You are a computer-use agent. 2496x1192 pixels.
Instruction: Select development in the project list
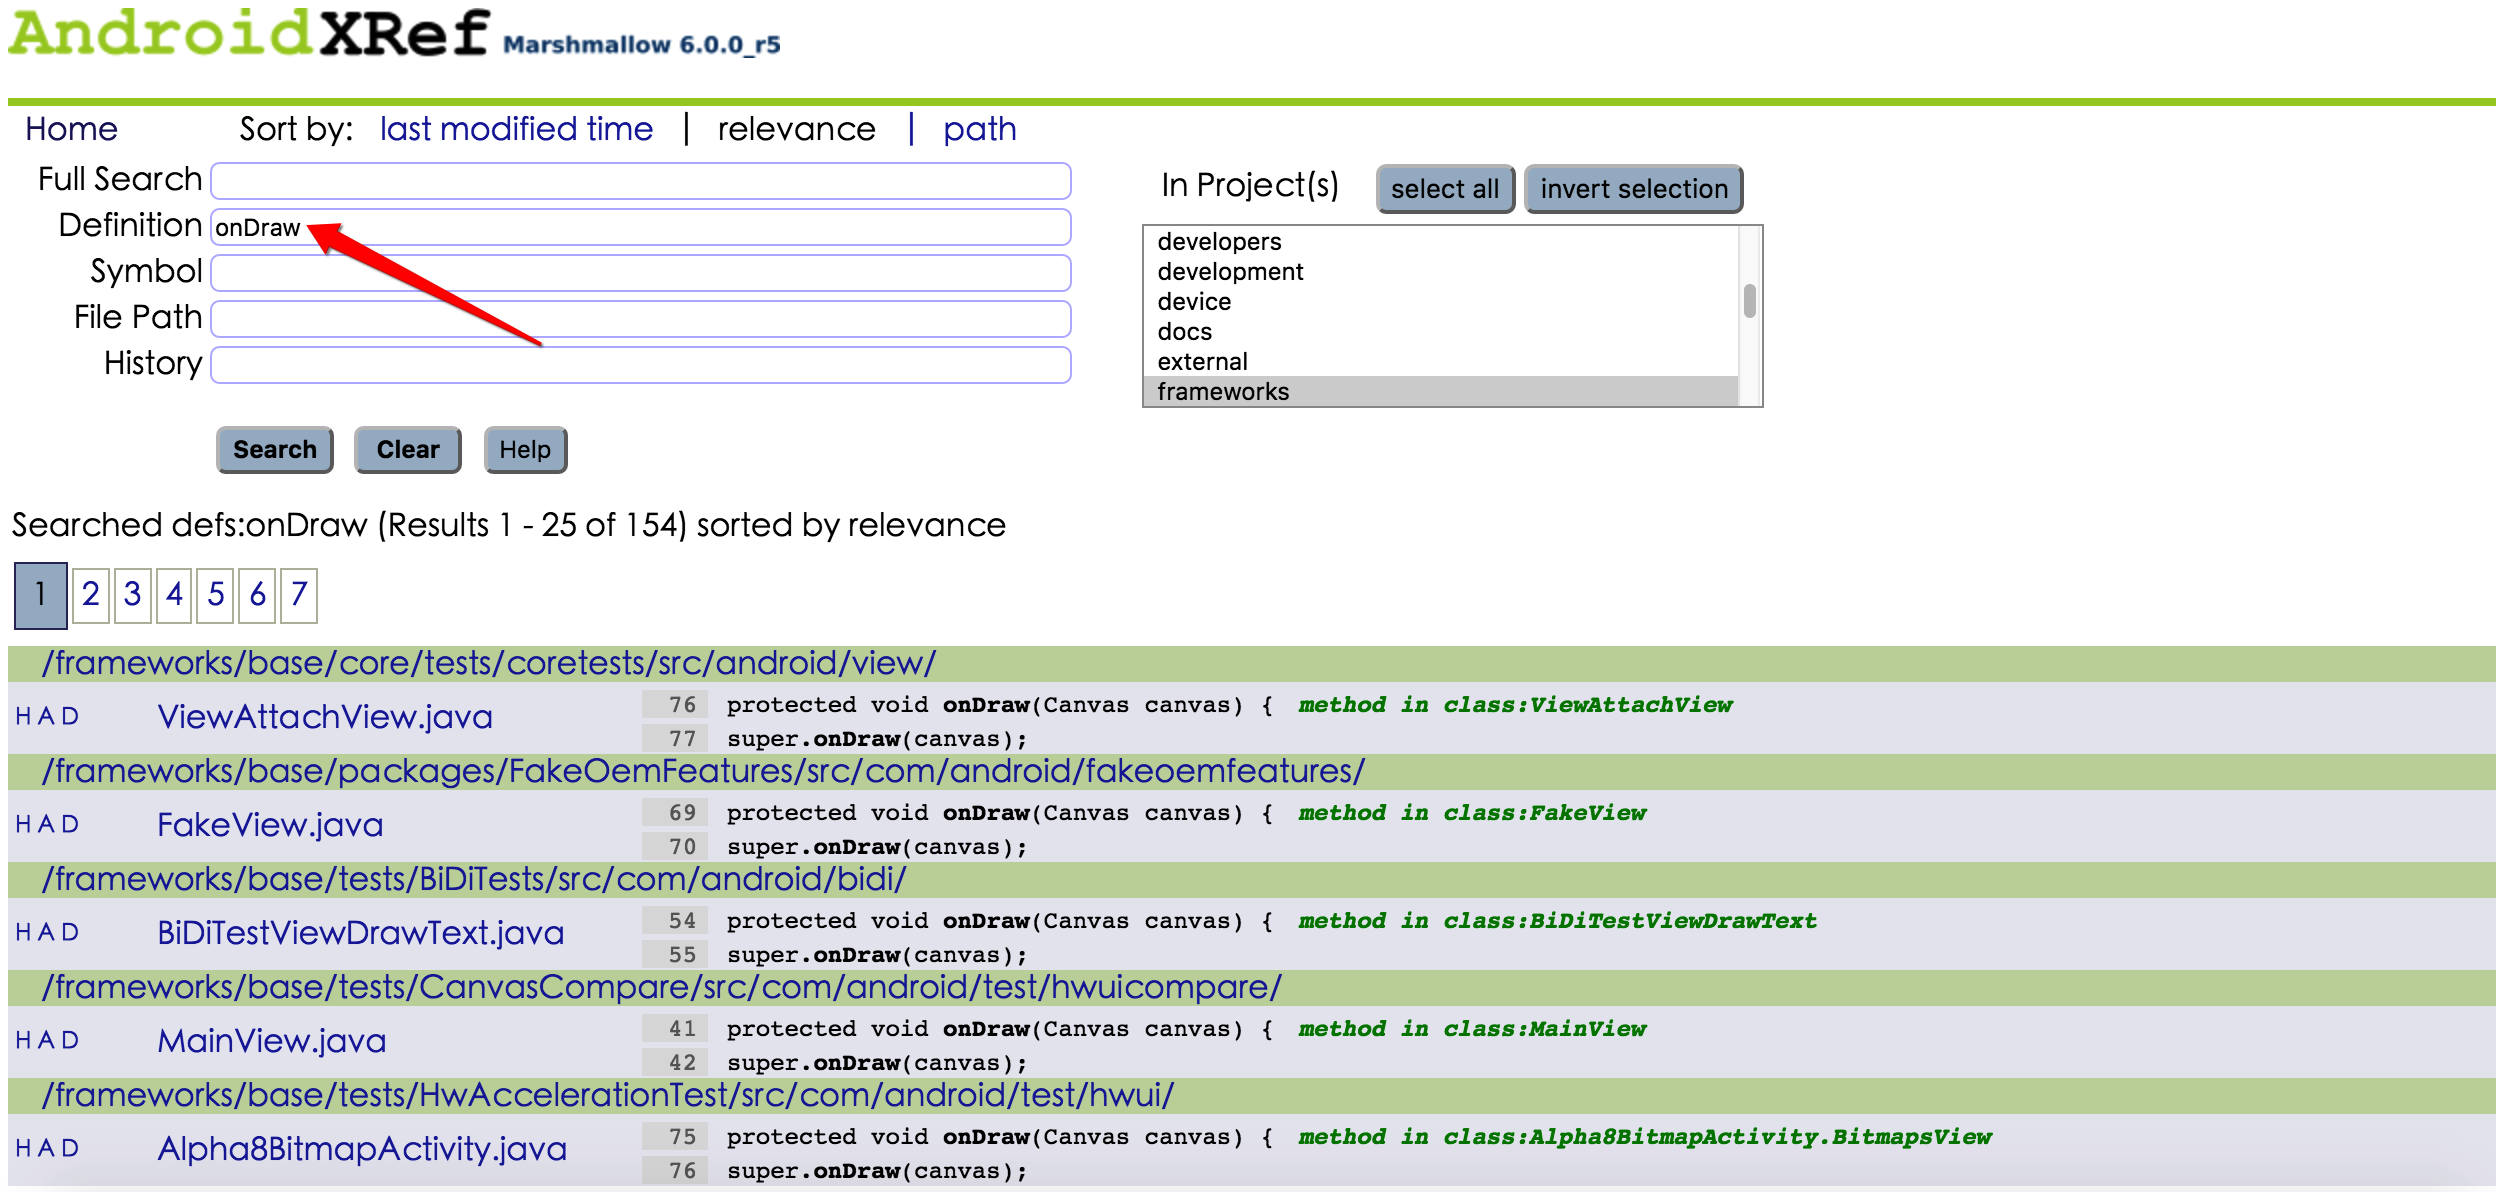pyautogui.click(x=1440, y=271)
